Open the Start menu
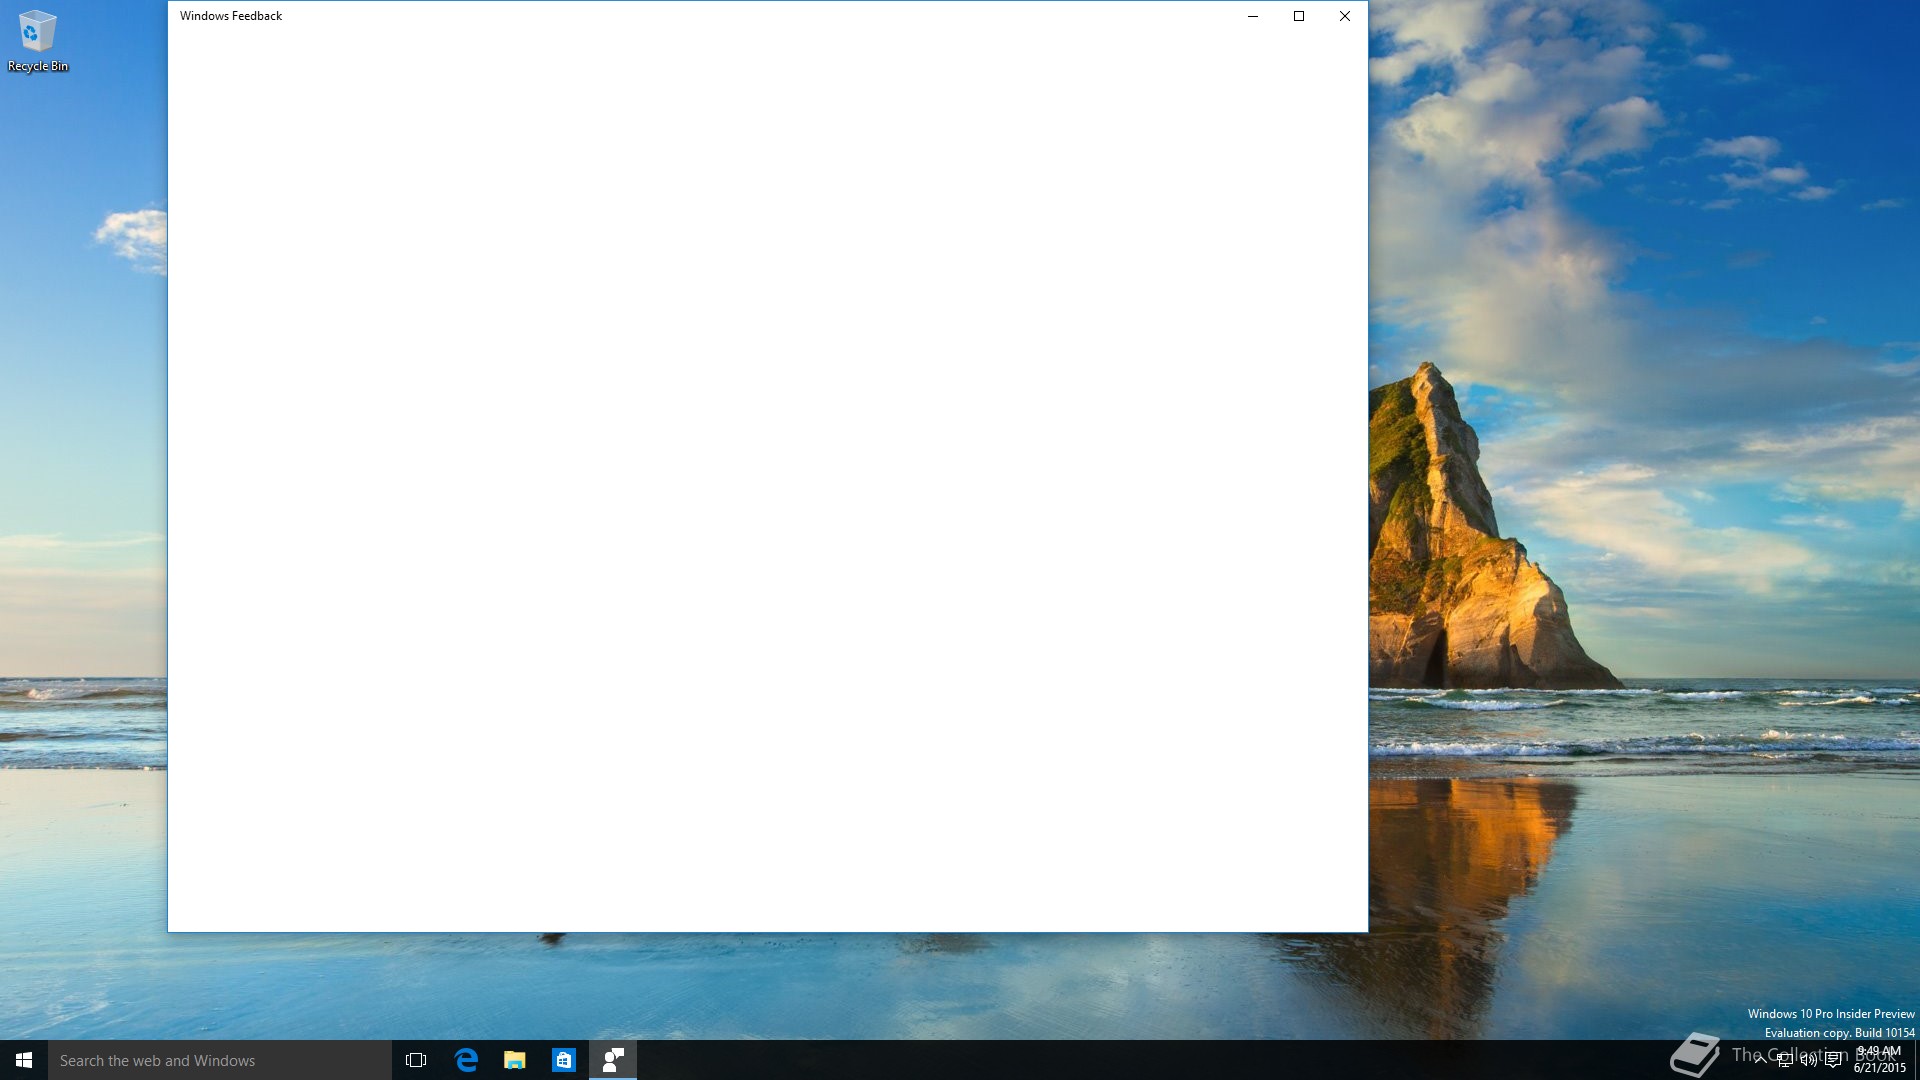 click(x=24, y=1060)
